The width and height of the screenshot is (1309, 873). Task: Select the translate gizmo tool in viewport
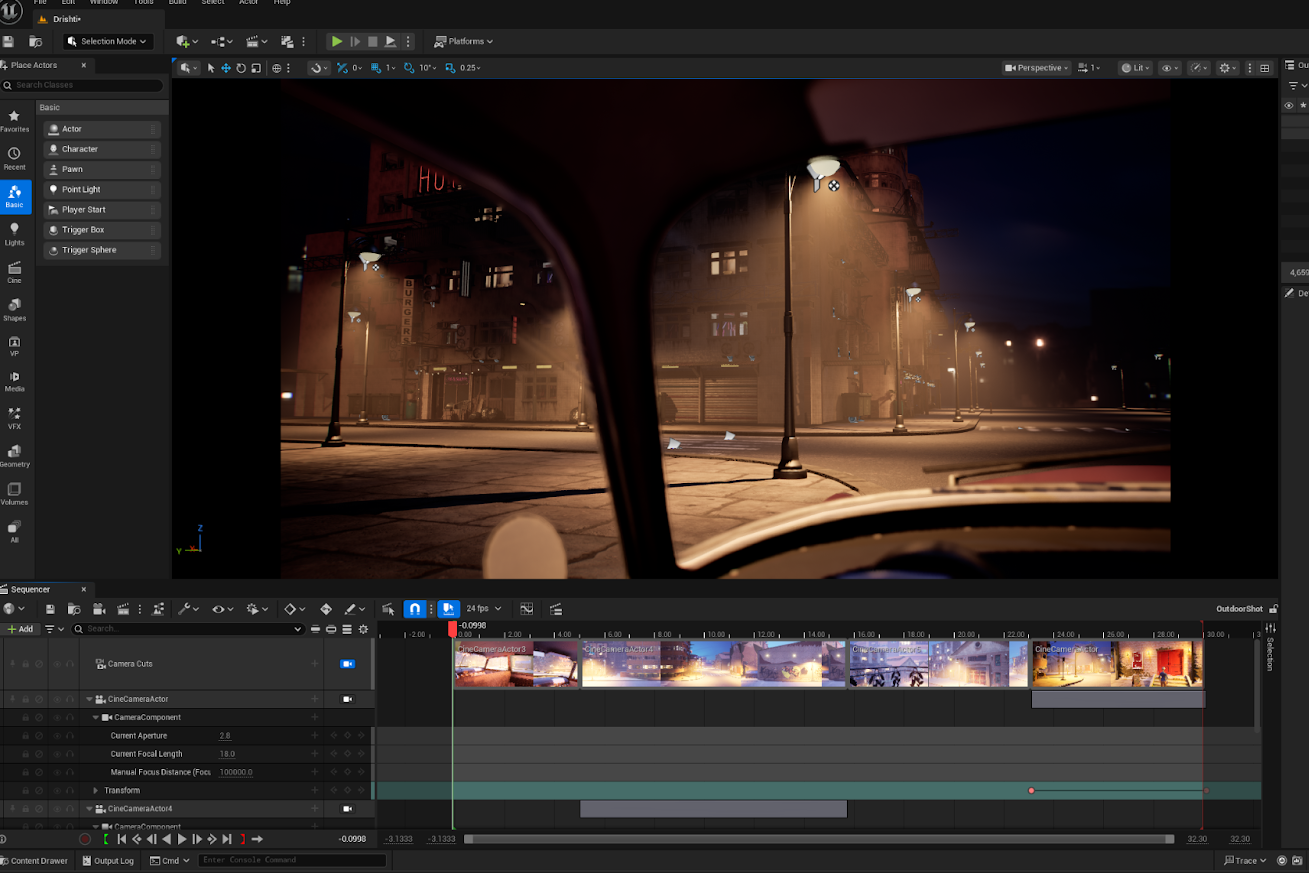[226, 68]
